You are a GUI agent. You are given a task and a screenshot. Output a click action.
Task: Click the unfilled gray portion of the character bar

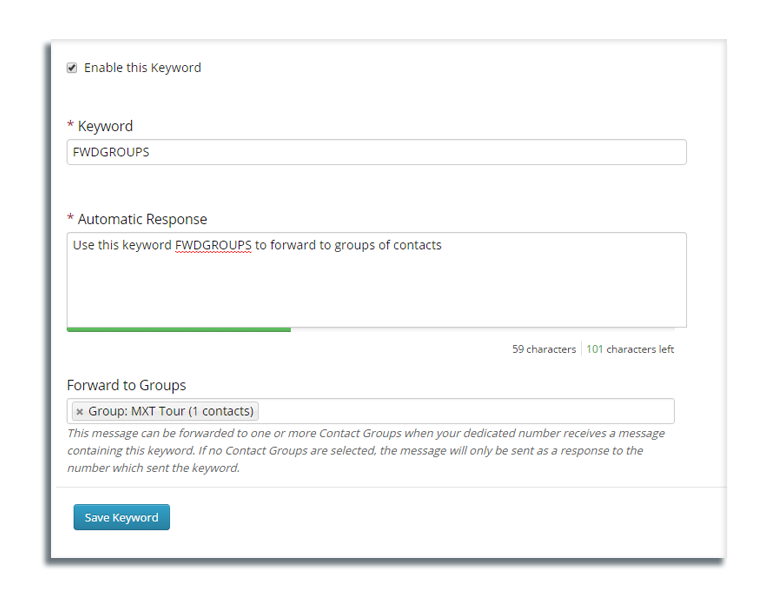click(x=488, y=329)
